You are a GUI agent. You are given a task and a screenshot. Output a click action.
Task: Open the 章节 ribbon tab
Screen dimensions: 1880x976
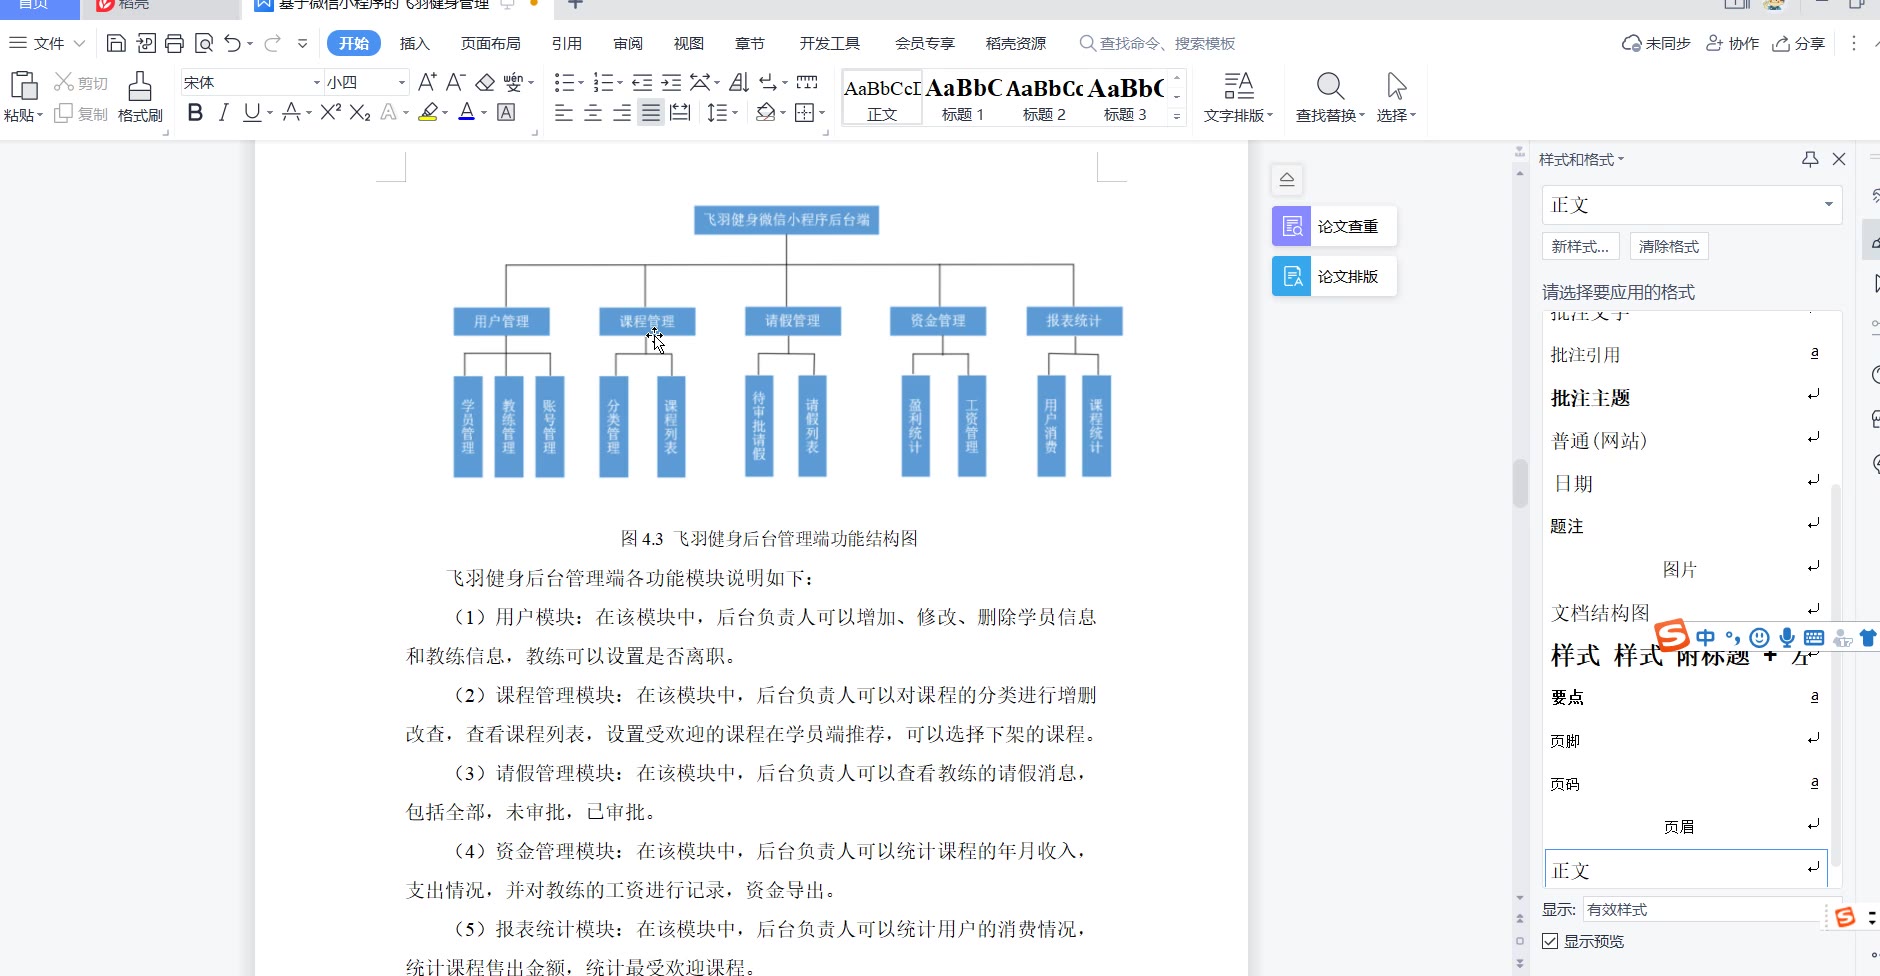[x=749, y=43]
